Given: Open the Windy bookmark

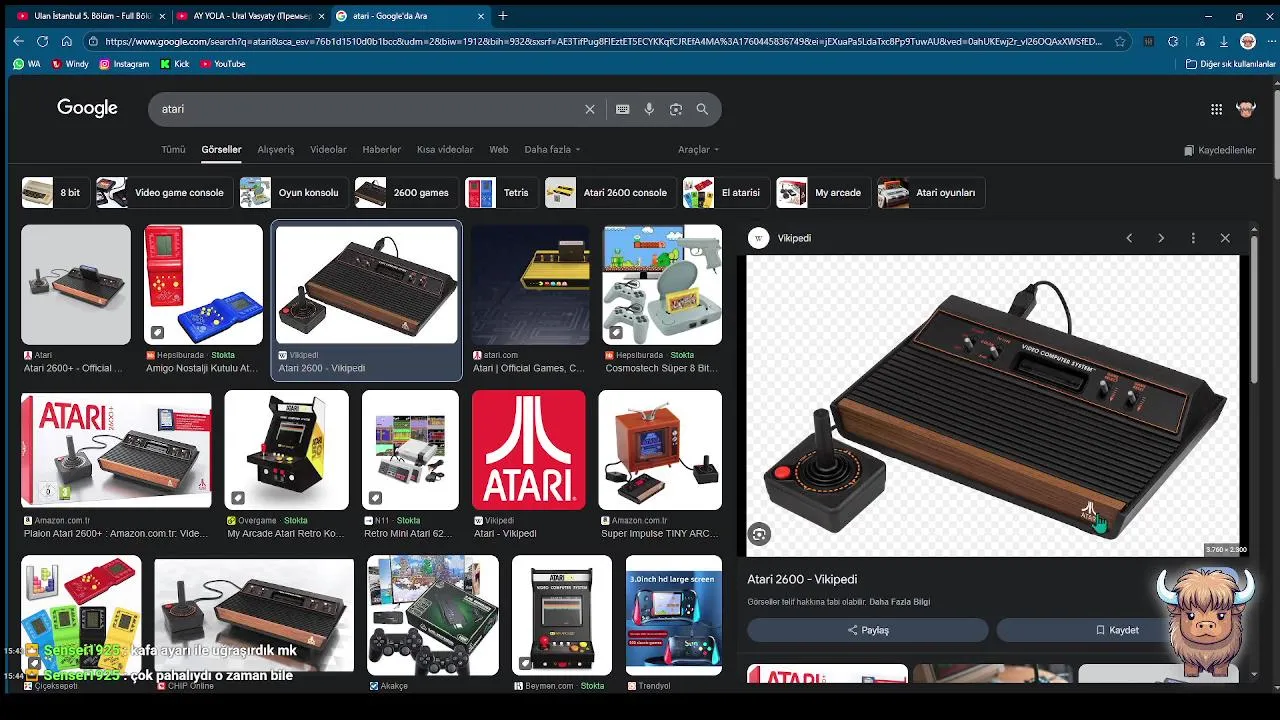Looking at the screenshot, I should pos(70,64).
